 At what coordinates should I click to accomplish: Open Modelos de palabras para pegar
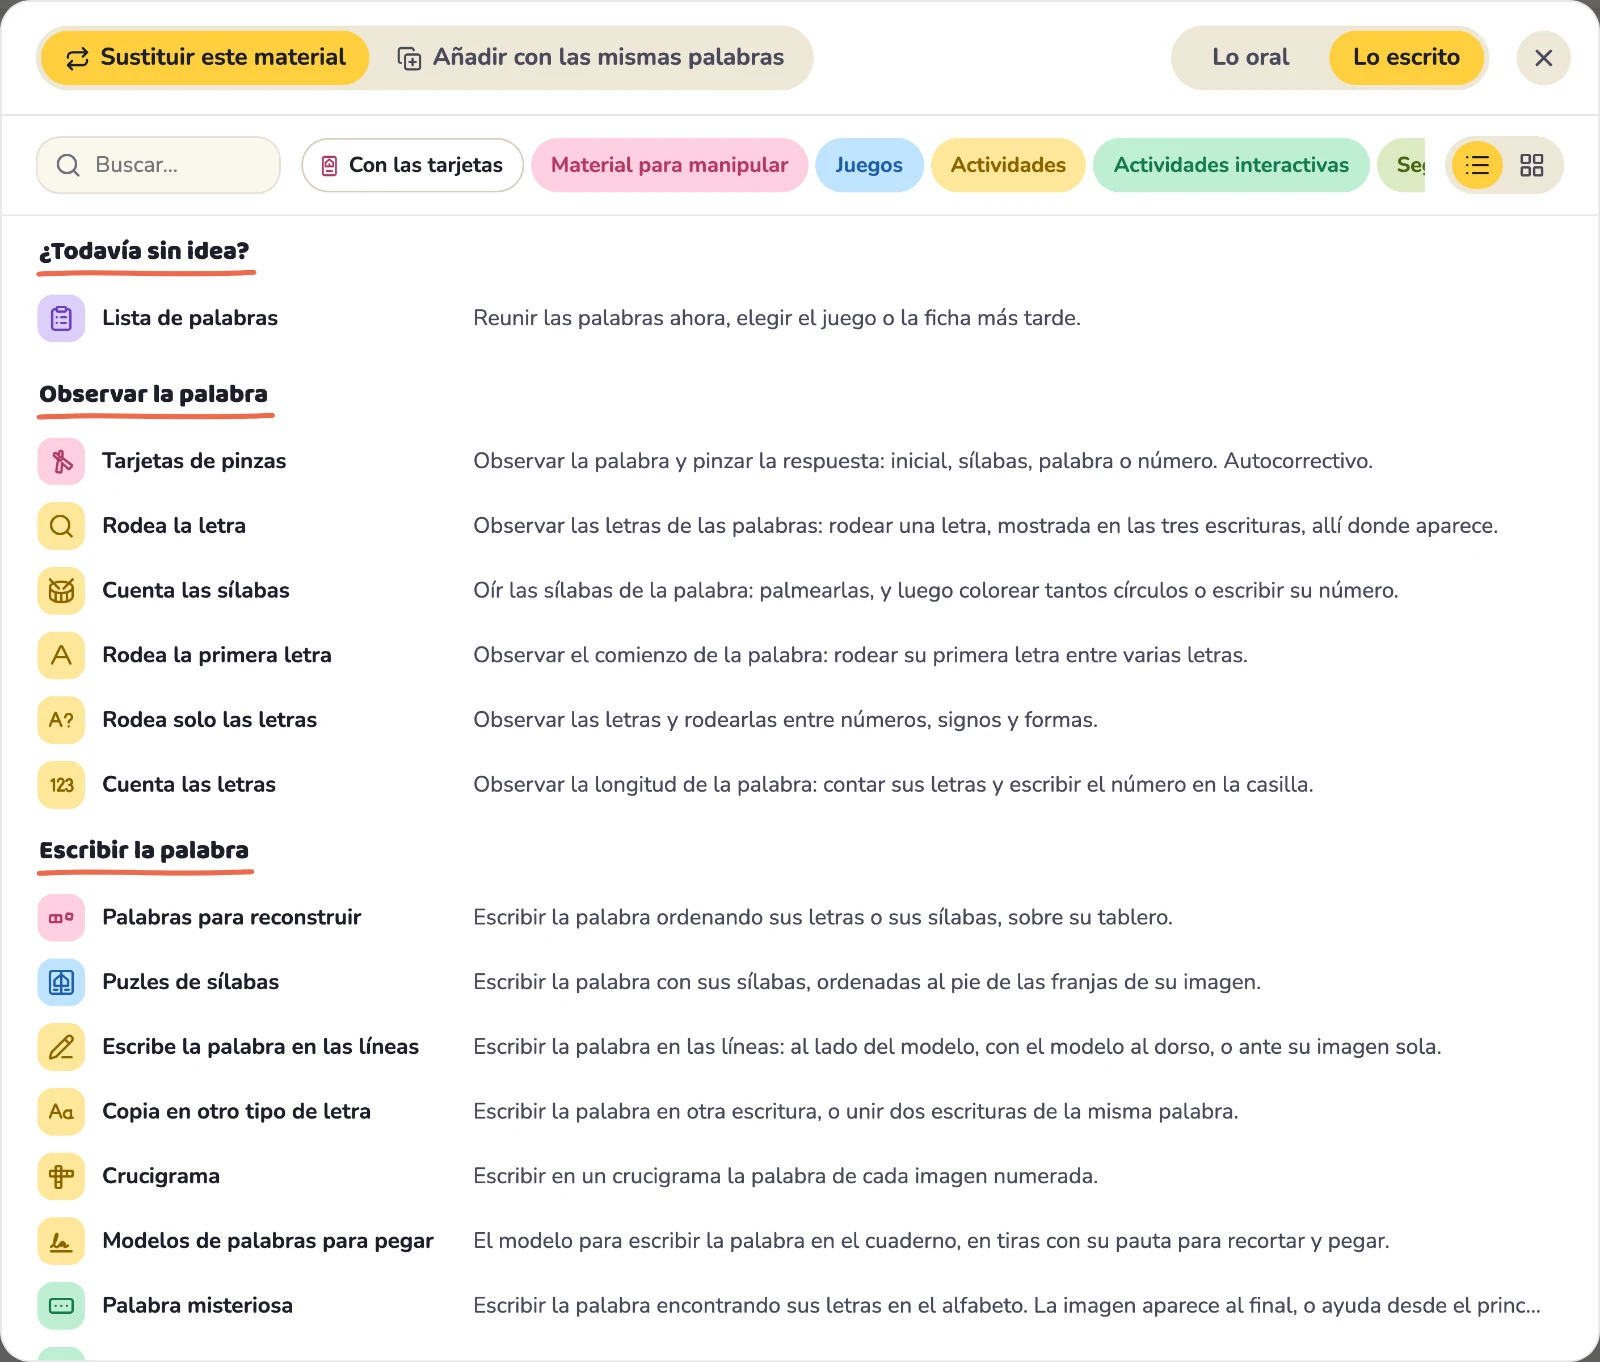pyautogui.click(x=800, y=1241)
